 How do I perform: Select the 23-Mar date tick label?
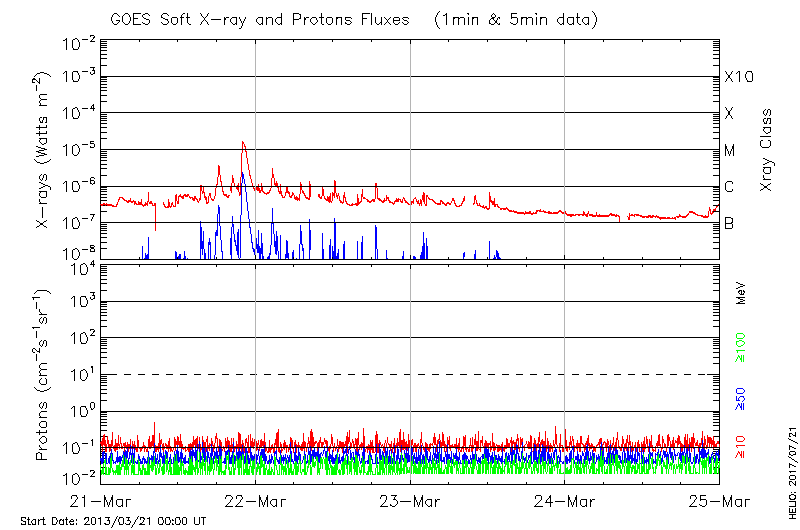(x=410, y=500)
